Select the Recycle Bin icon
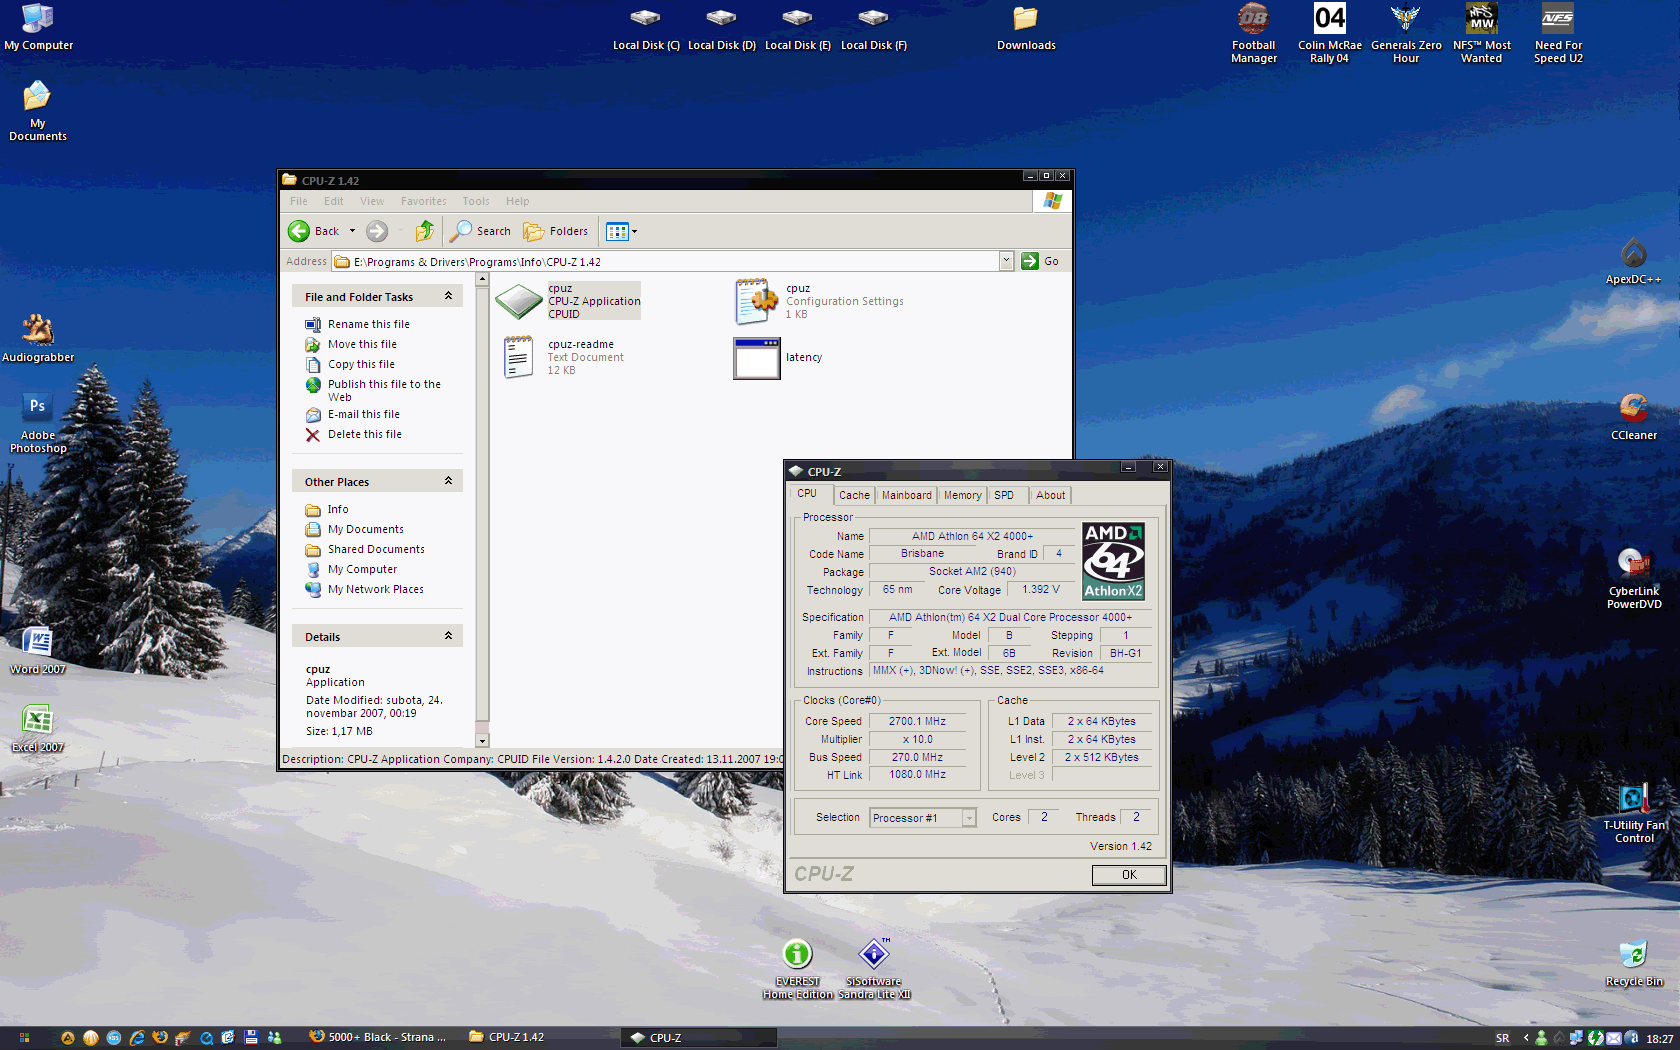Viewport: 1680px width, 1050px height. (1634, 964)
